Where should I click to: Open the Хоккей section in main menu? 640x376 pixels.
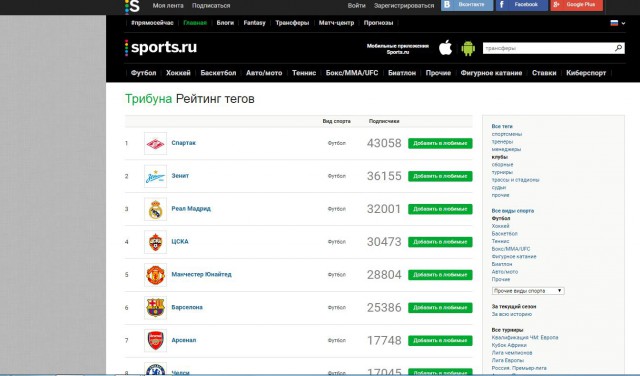click(x=178, y=73)
